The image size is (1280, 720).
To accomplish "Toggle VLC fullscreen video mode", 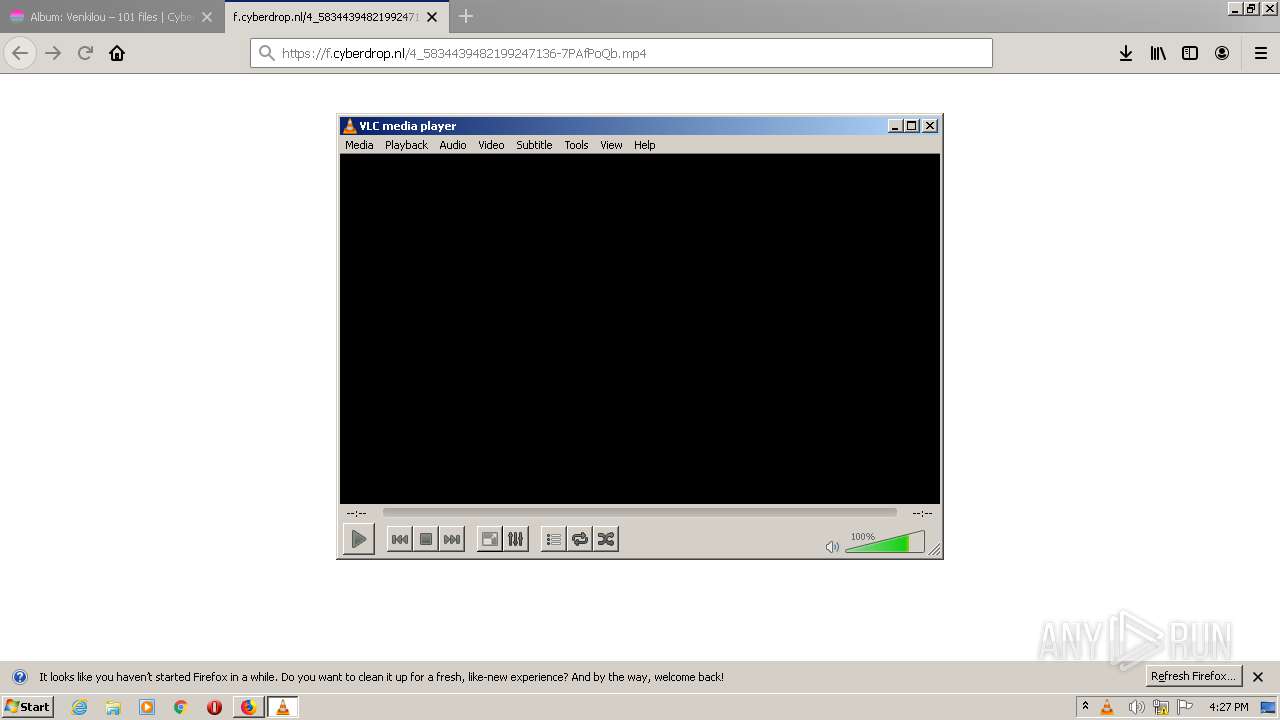I will pos(490,539).
